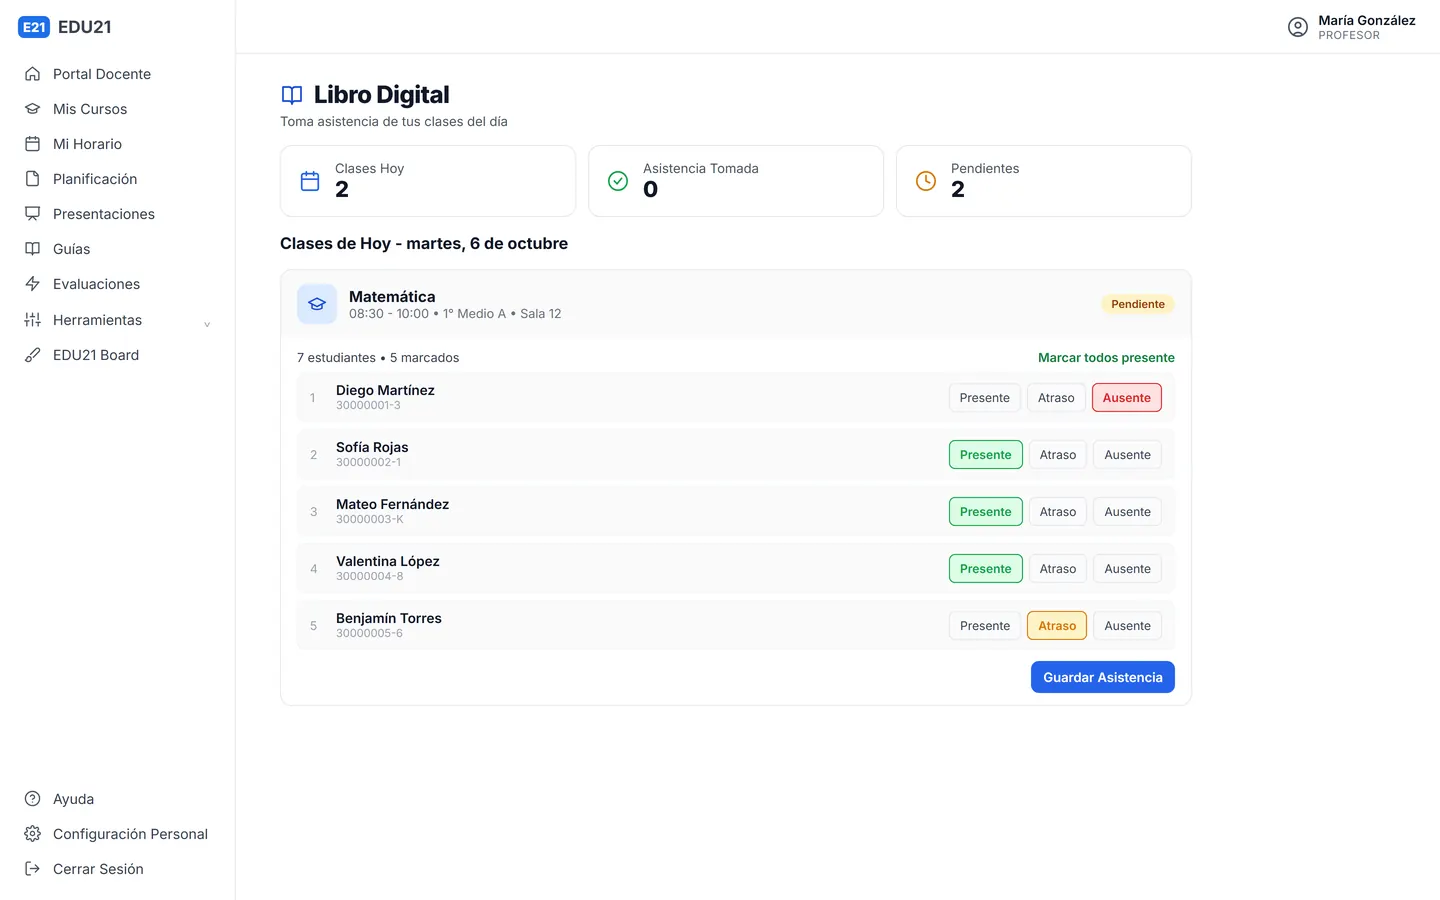
Task: Mark Diego Martínez as Atraso
Action: pos(1056,398)
